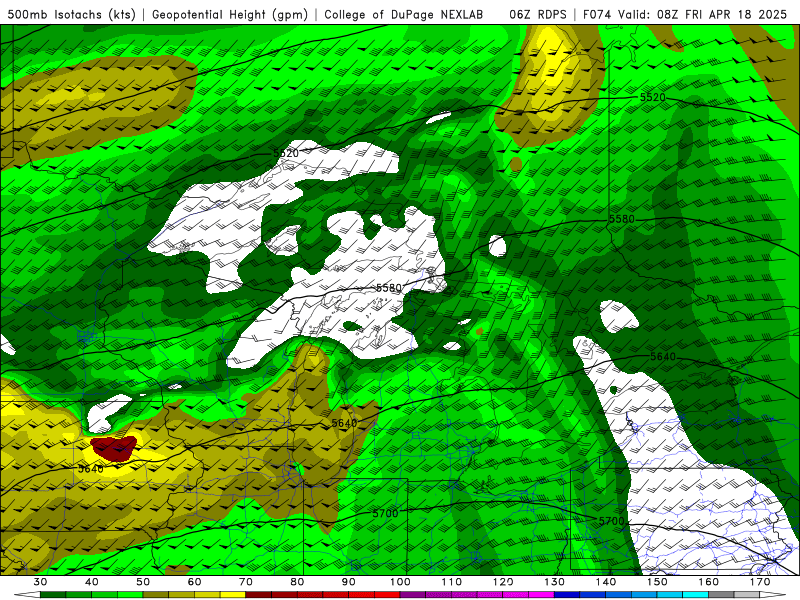Click the "500mb Isotachs (kts)" title text
Viewport: 800px width, 600px height.
pyautogui.click(x=72, y=14)
